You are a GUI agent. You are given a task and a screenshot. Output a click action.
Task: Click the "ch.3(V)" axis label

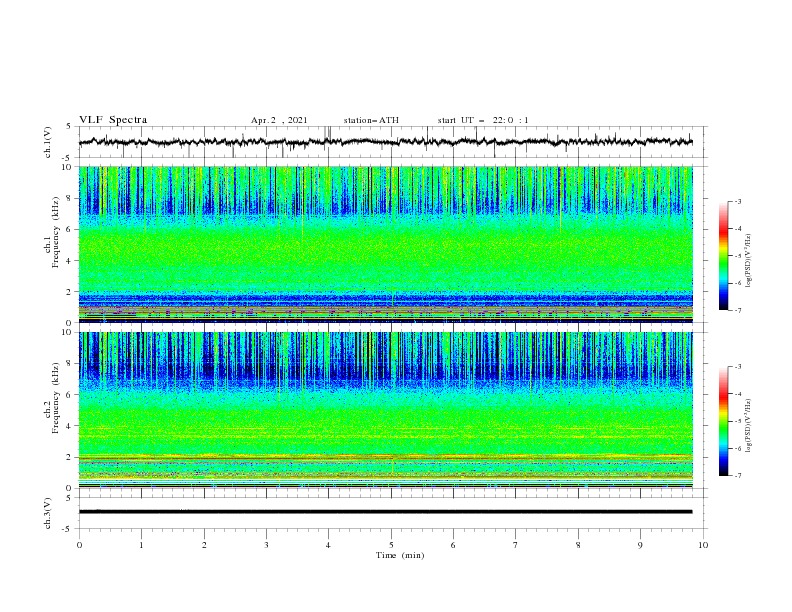[48, 513]
